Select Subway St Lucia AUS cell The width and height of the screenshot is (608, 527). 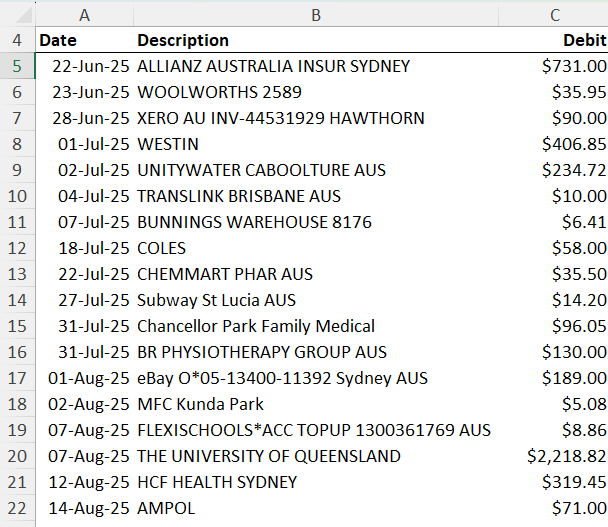tap(316, 300)
